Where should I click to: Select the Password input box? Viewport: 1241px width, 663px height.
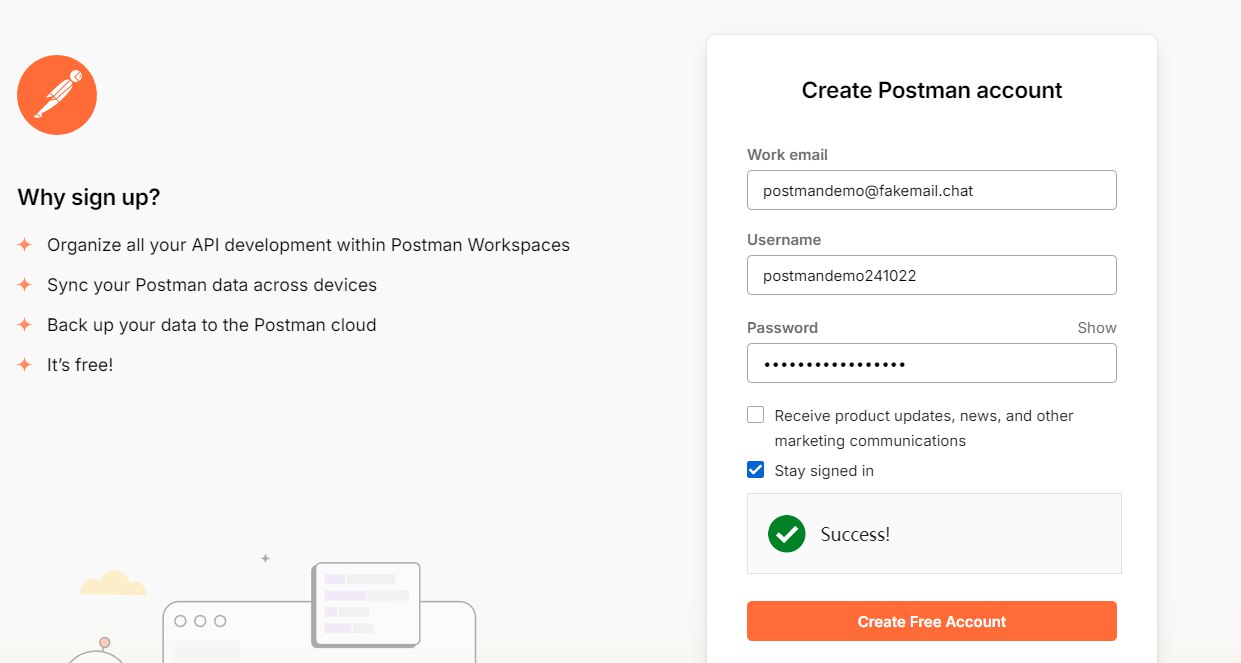[x=931, y=363]
